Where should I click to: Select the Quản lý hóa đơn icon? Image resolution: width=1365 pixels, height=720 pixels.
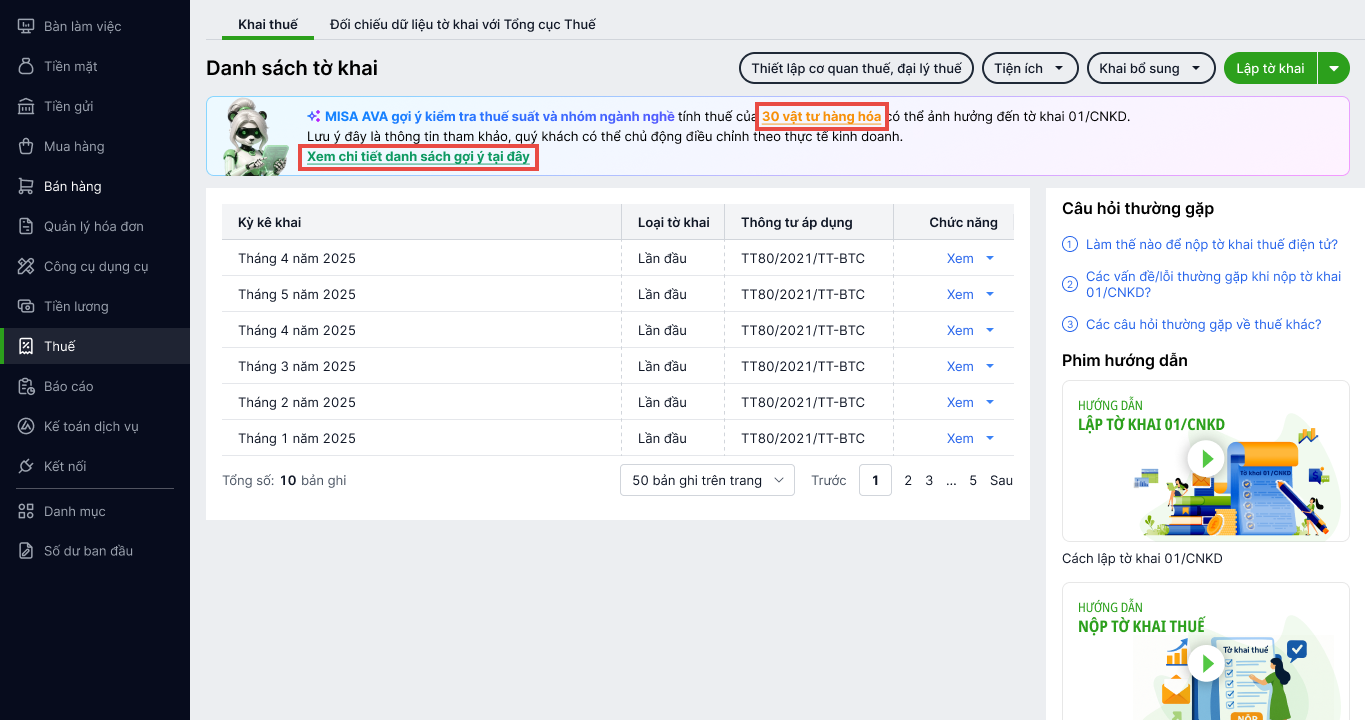[26, 226]
